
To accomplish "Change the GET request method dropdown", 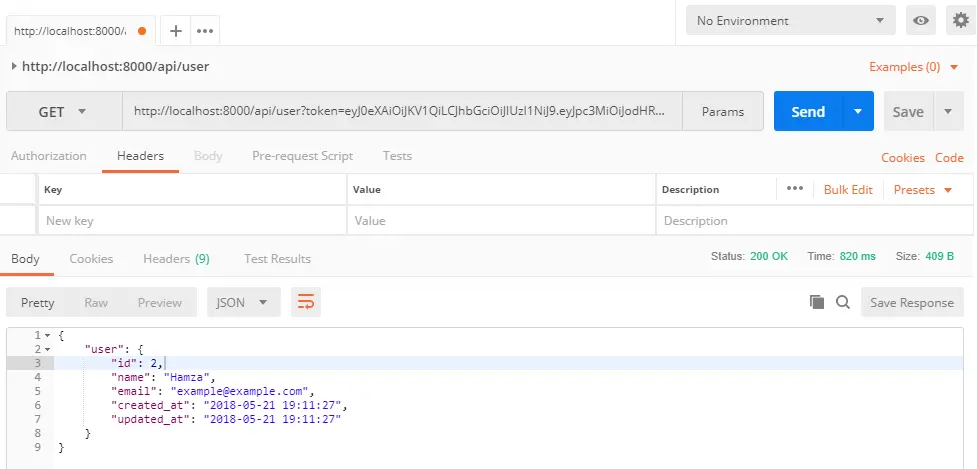I will [64, 112].
